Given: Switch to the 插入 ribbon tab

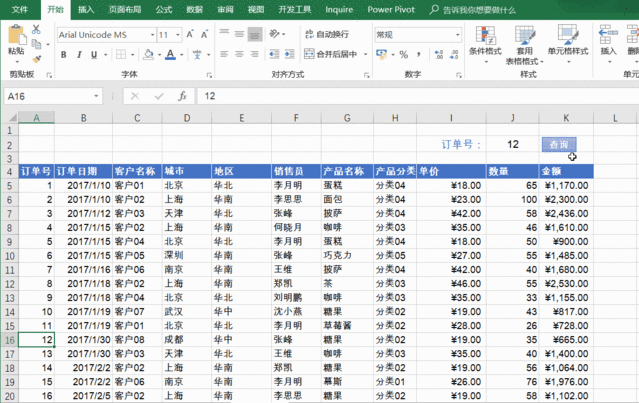Looking at the screenshot, I should pyautogui.click(x=87, y=9).
